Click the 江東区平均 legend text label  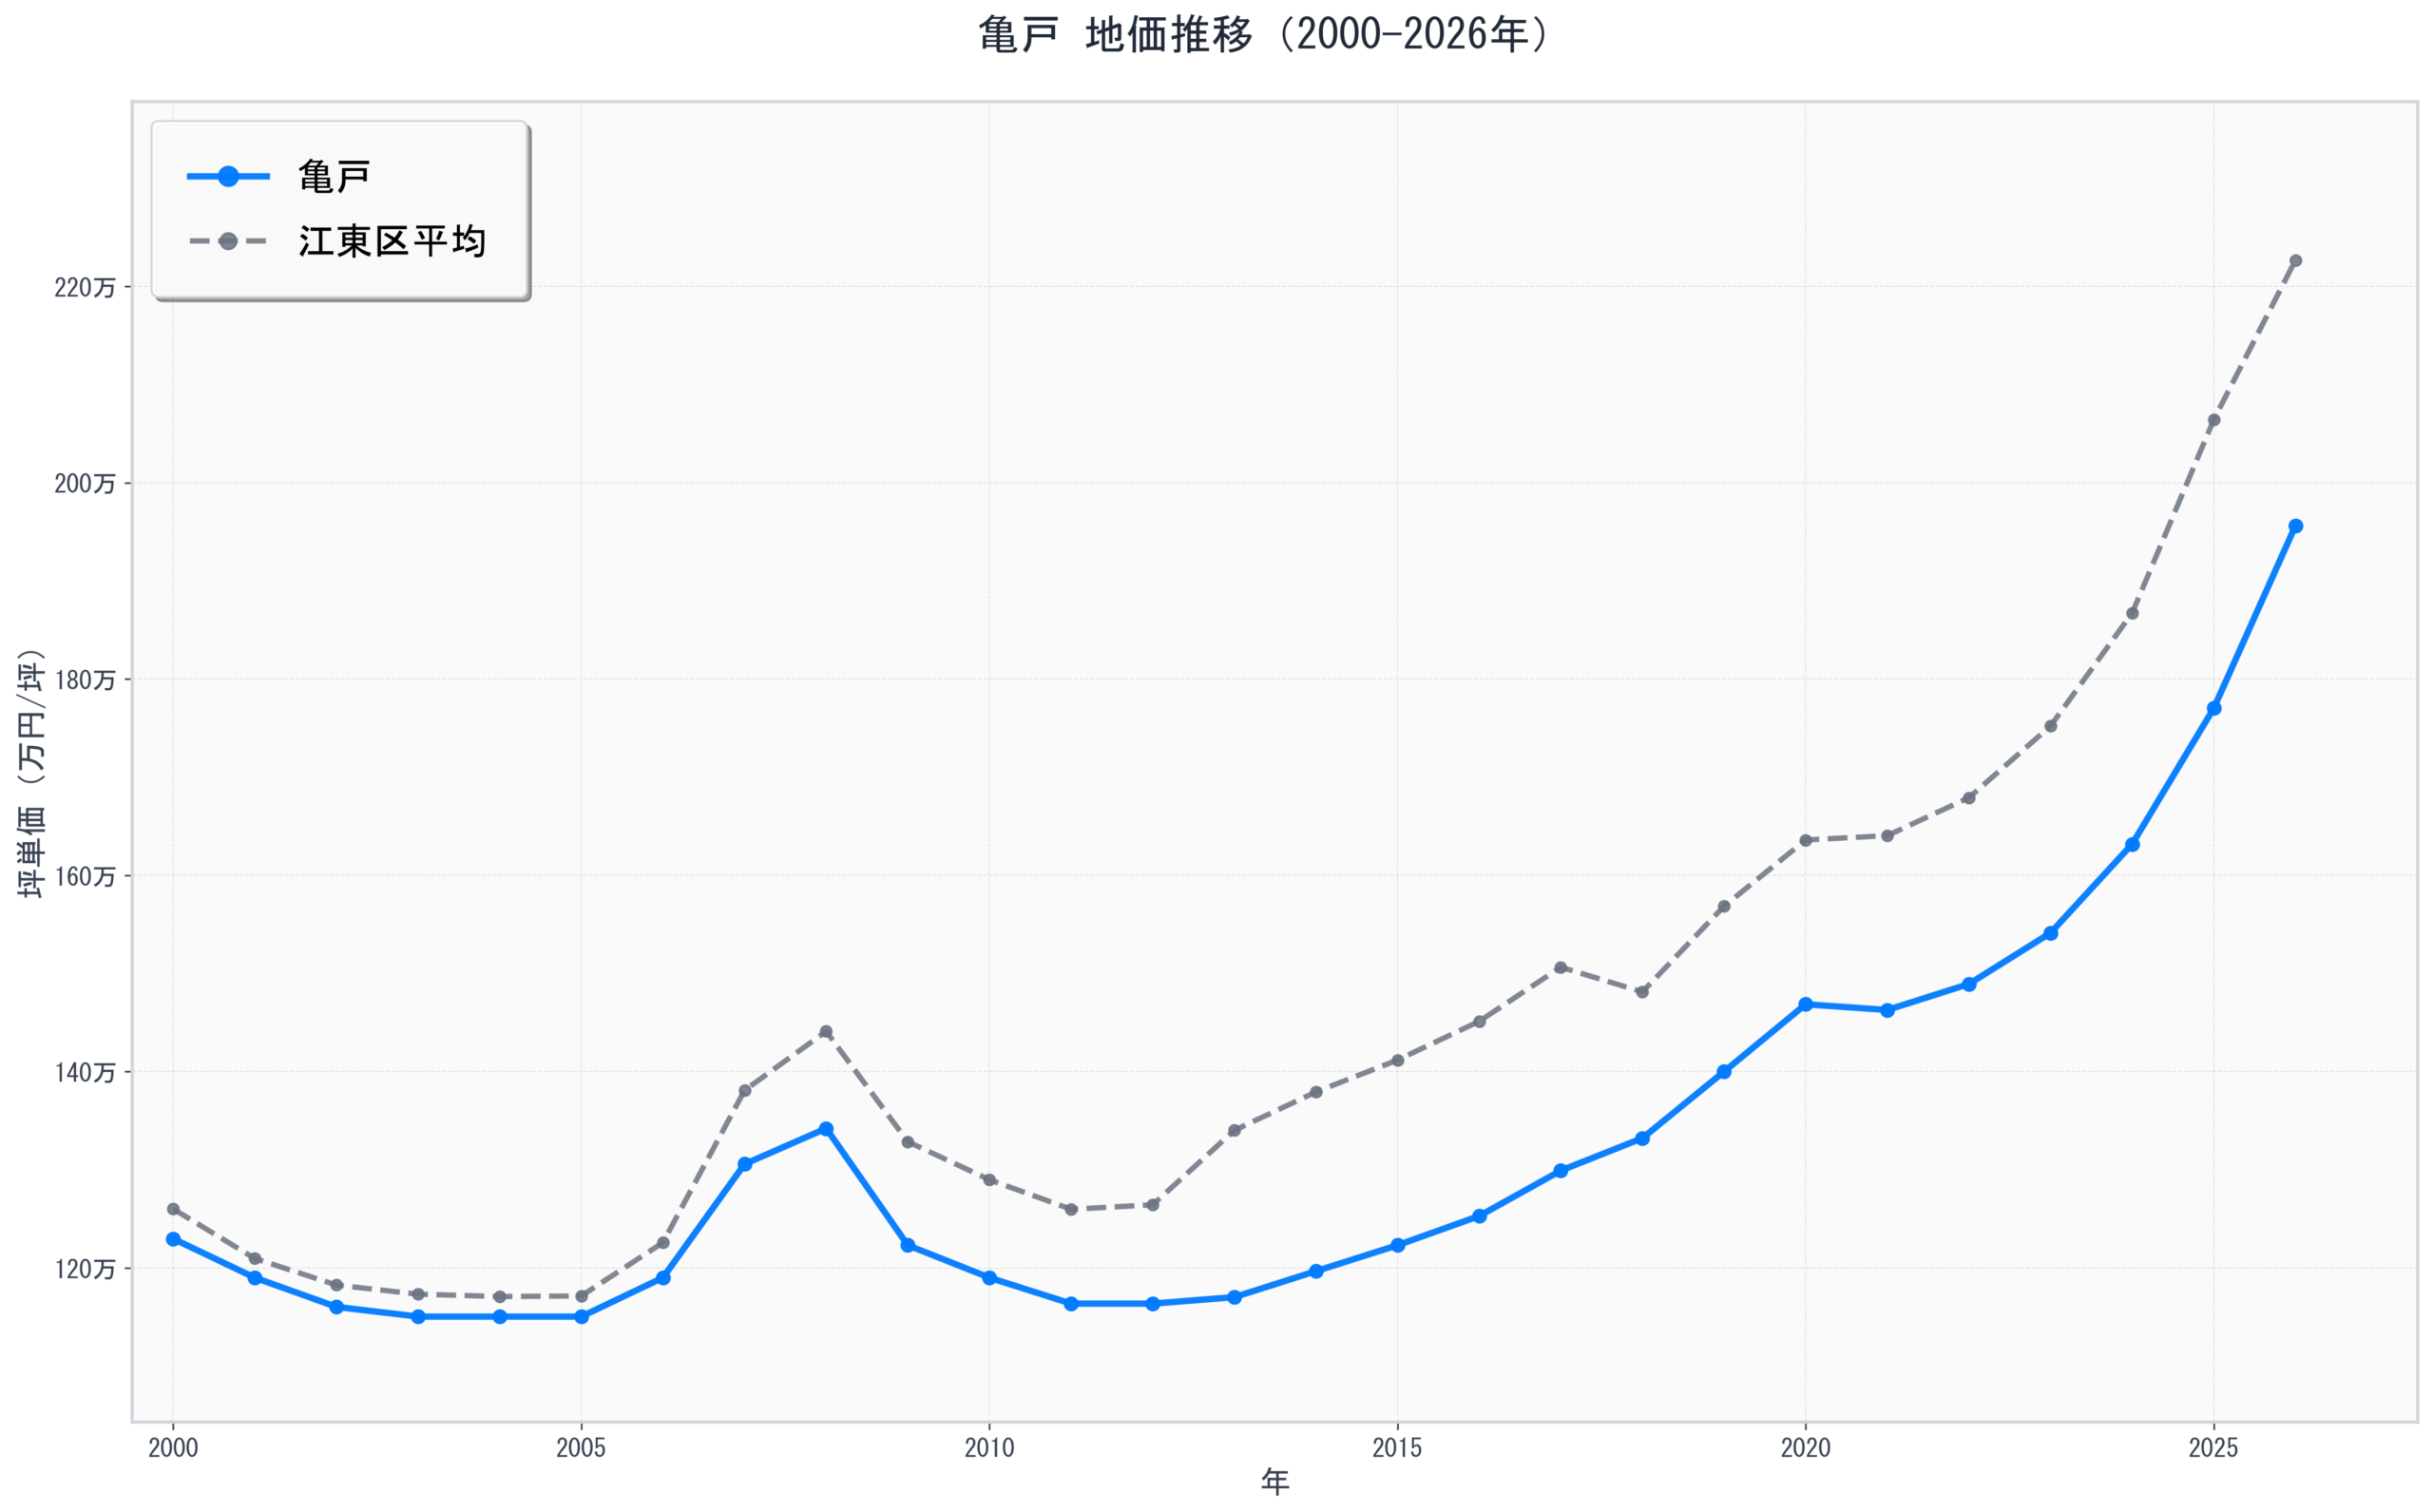392,241
